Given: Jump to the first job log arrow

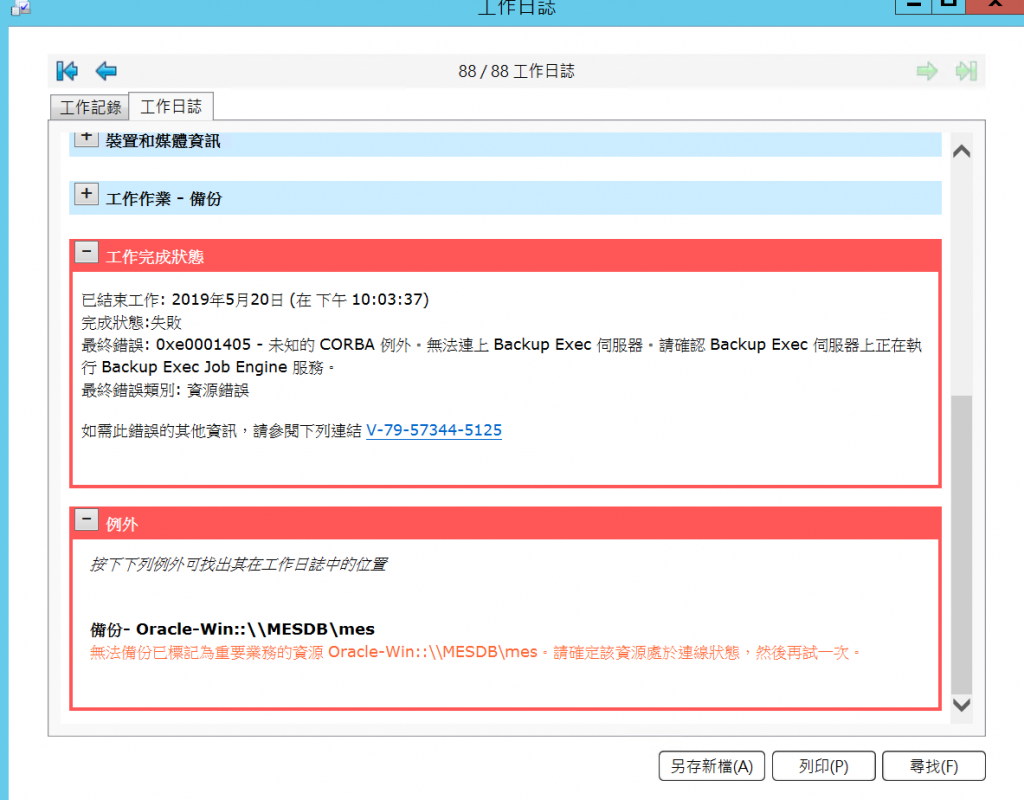Looking at the screenshot, I should (67, 71).
